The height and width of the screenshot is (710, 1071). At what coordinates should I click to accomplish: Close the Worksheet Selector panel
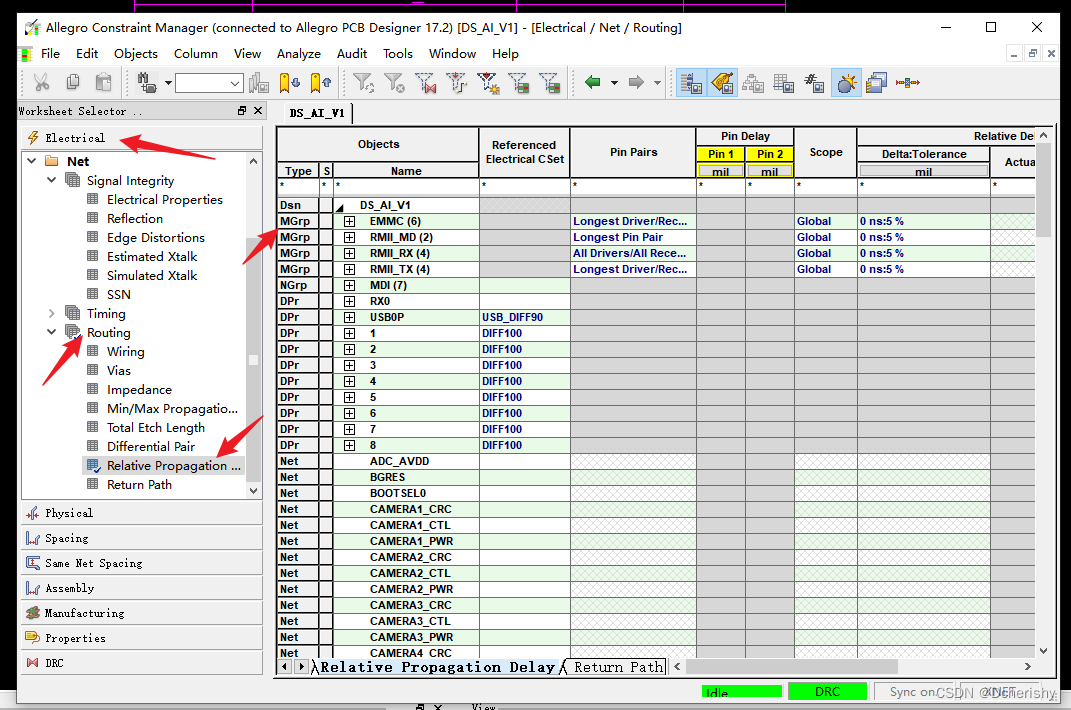[258, 111]
